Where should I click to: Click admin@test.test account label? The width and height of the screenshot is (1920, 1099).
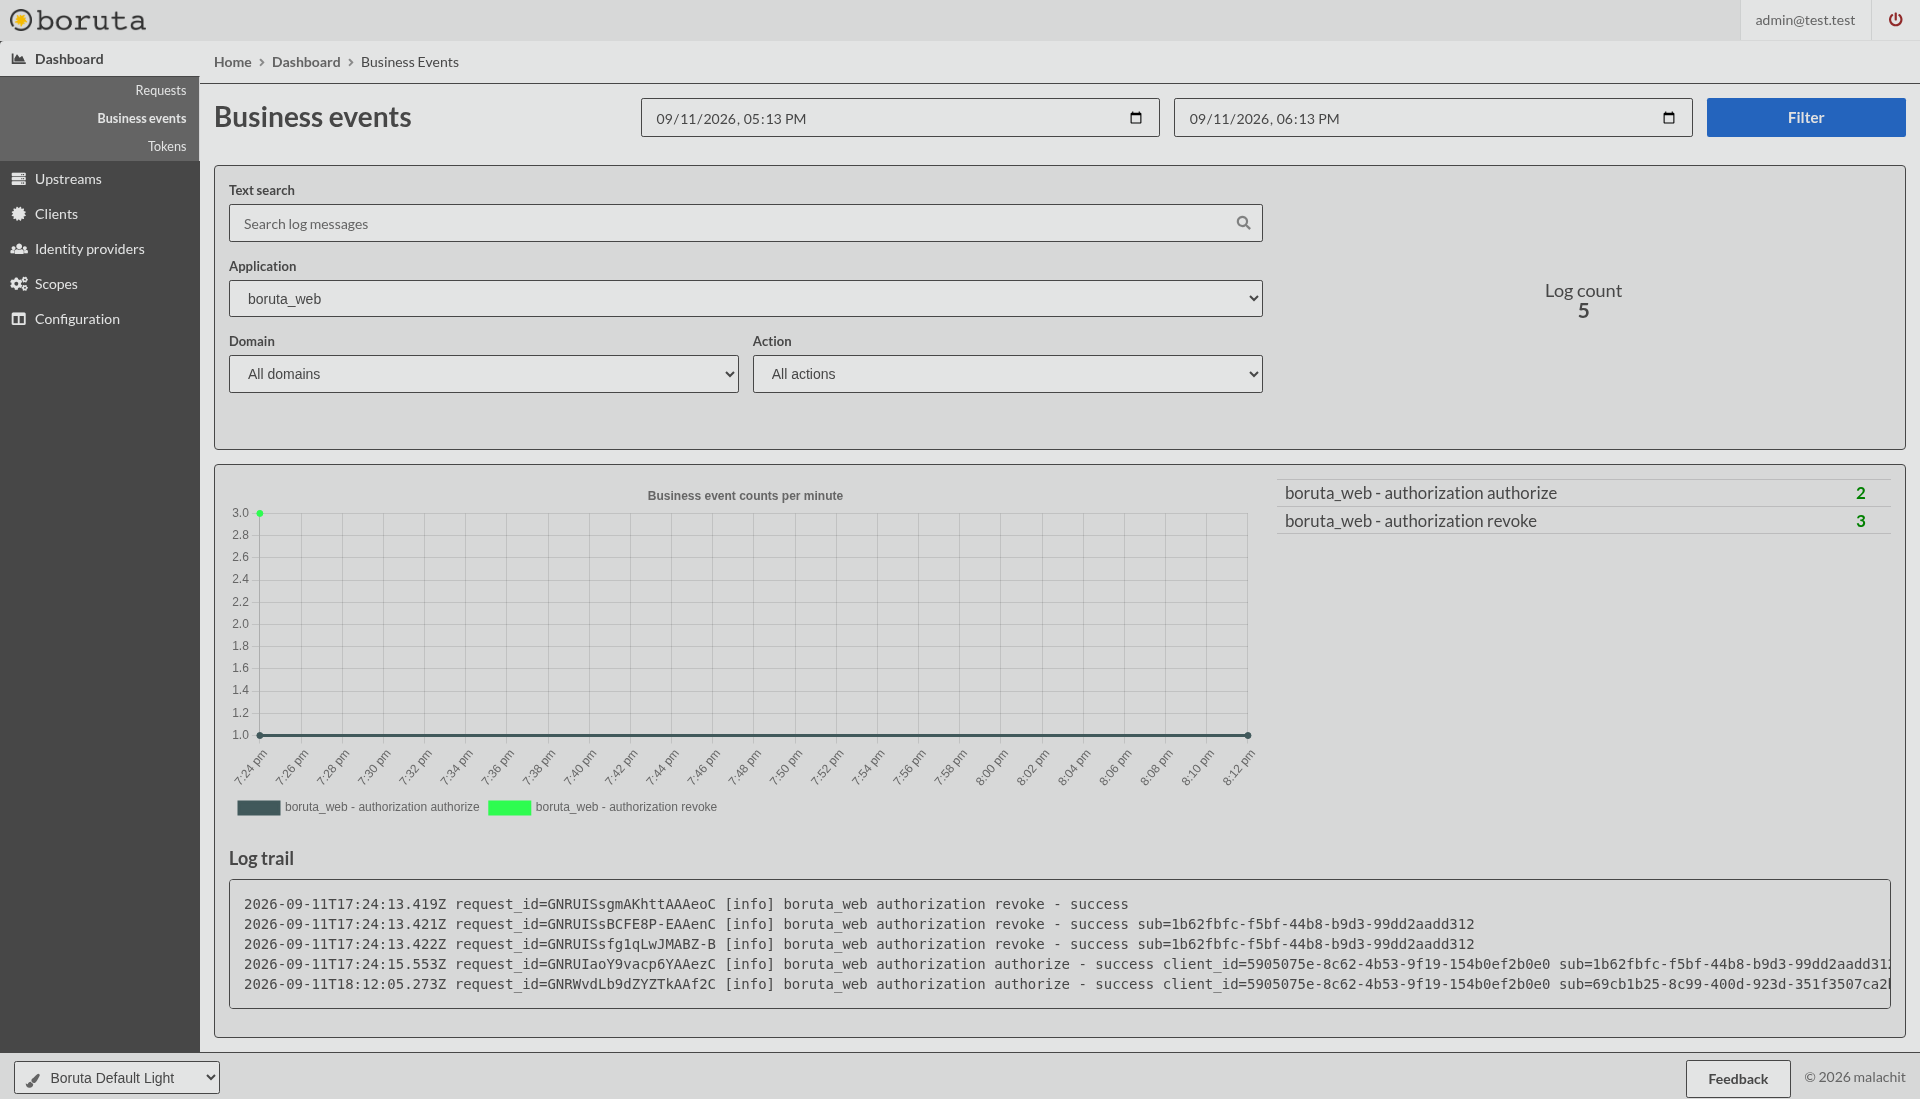coord(1805,20)
